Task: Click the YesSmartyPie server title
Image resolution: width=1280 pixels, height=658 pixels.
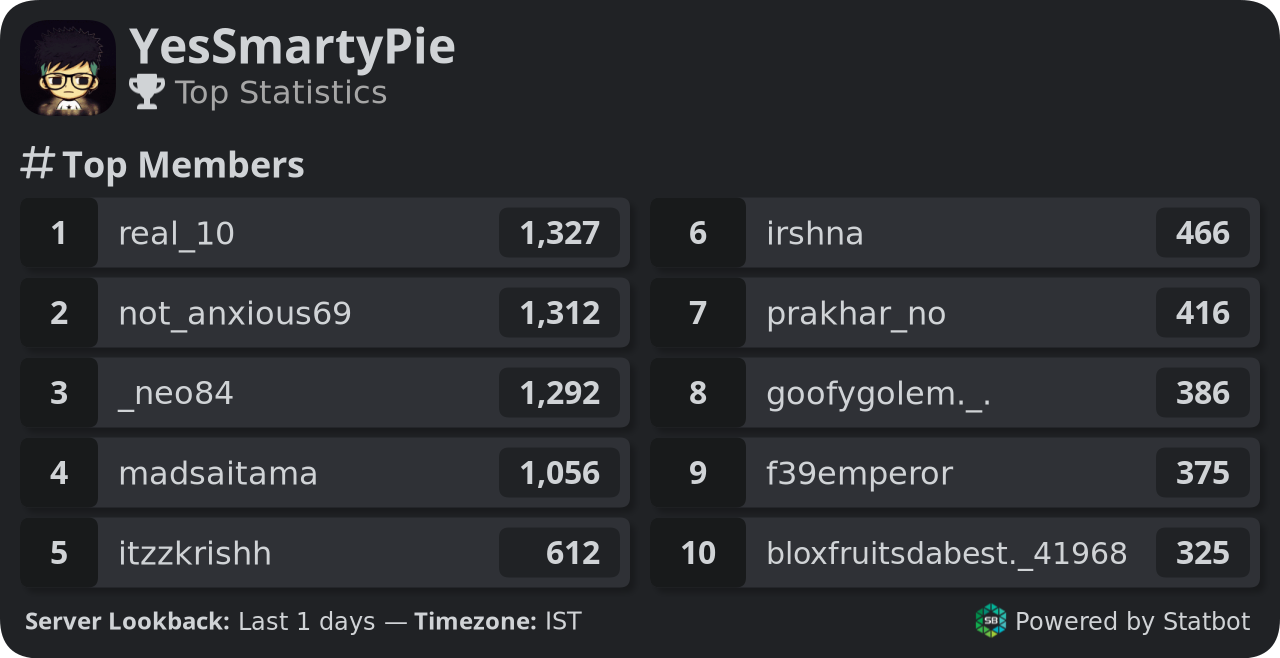Action: click(292, 47)
